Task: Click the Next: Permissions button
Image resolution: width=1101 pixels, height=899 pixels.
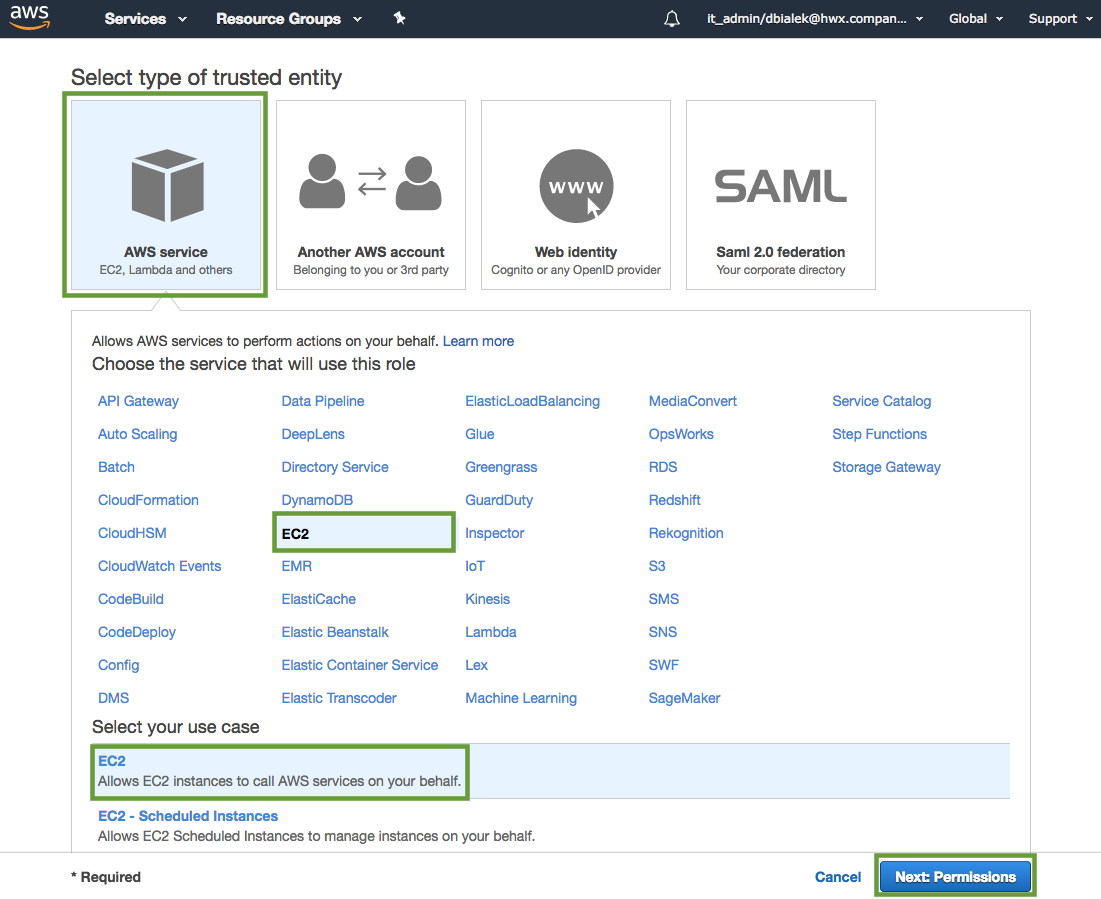Action: pos(955,877)
